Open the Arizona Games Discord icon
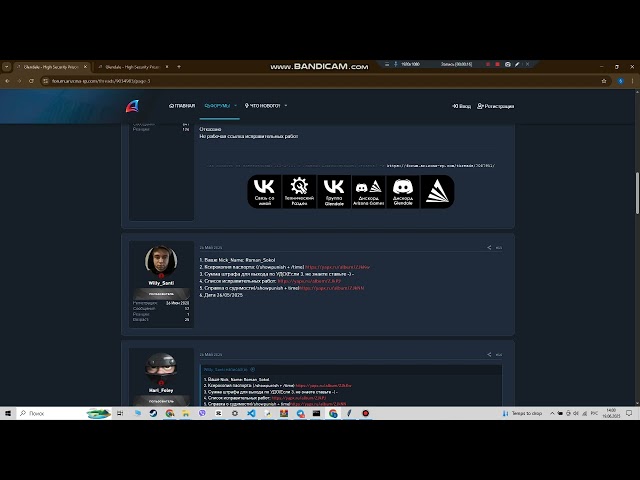 pyautogui.click(x=368, y=191)
